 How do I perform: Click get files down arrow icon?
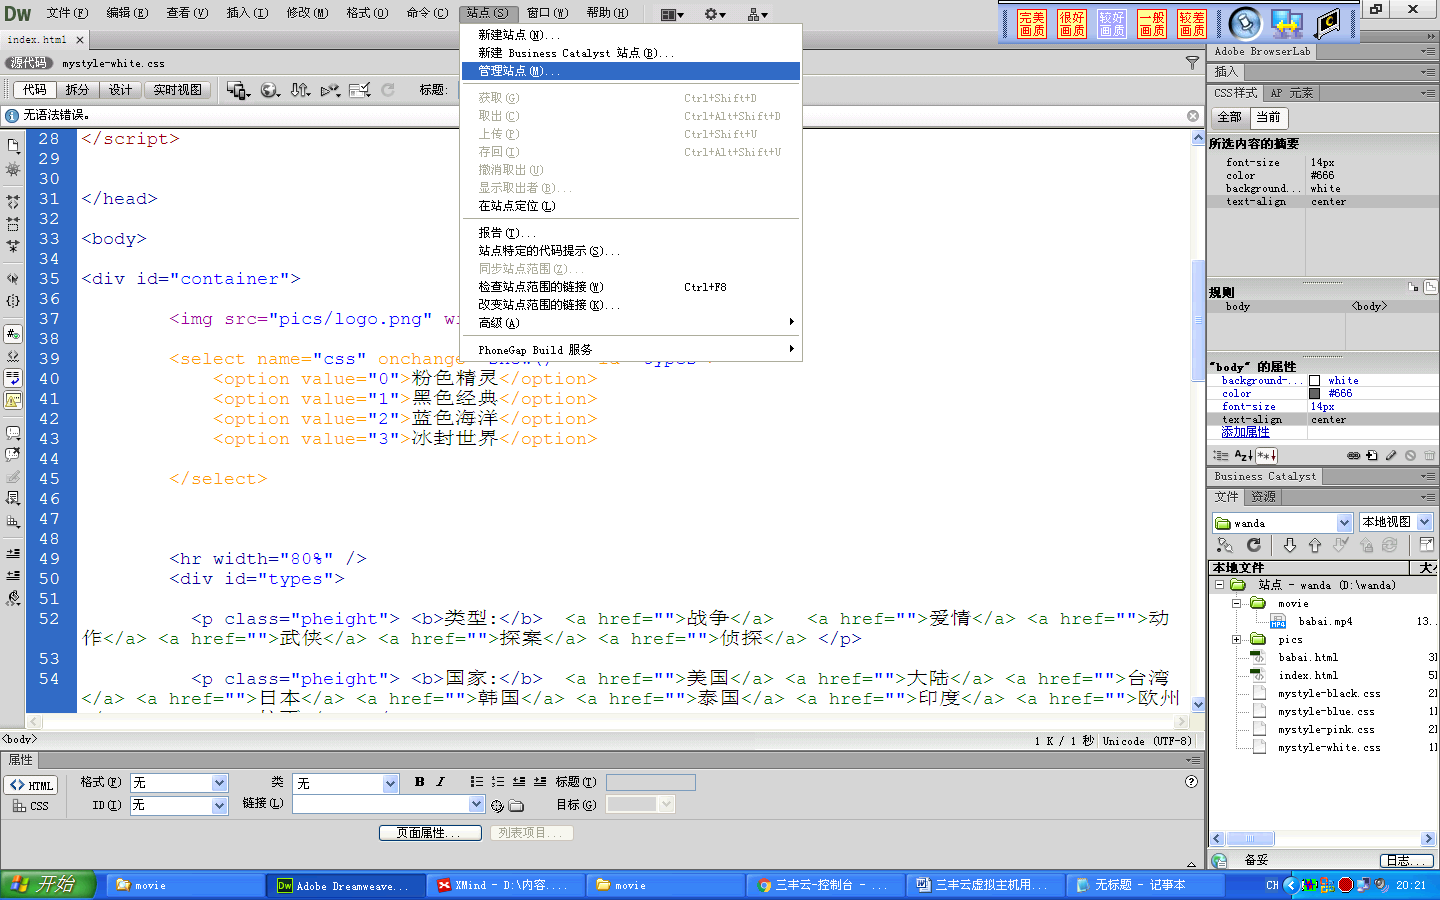coord(1290,545)
